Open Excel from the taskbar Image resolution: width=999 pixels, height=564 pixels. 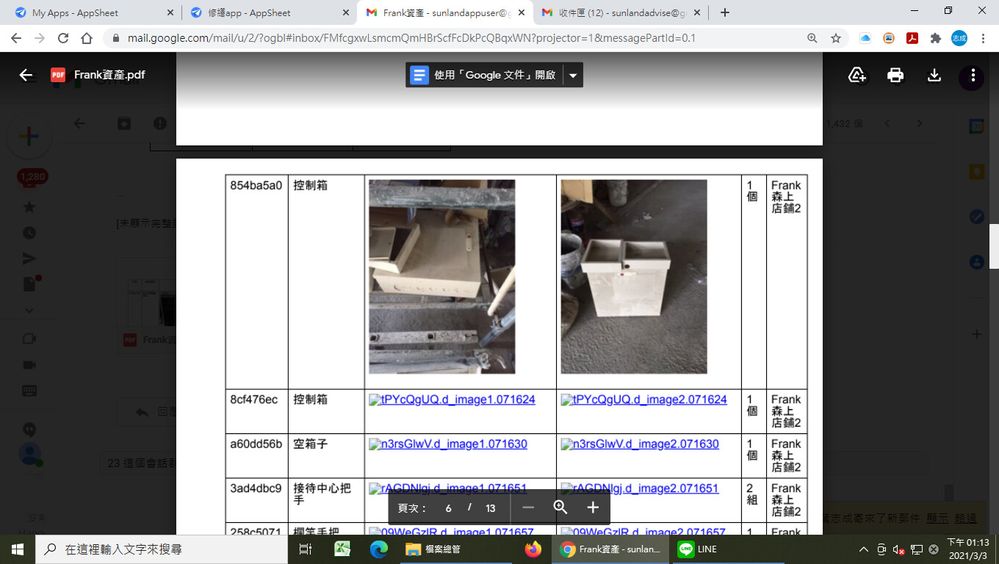coord(342,549)
